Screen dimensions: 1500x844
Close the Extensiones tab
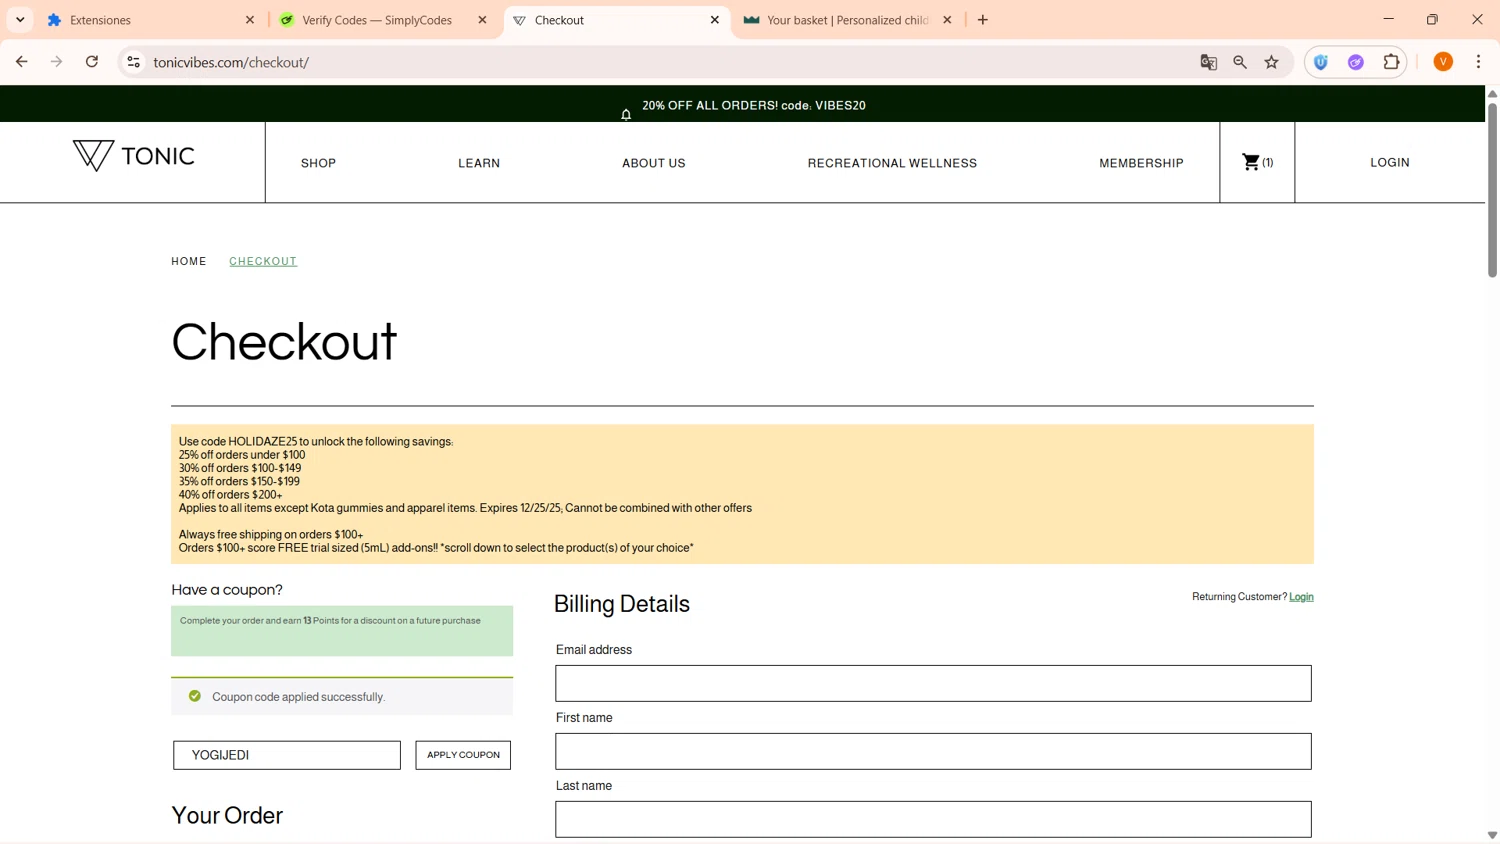(x=250, y=20)
